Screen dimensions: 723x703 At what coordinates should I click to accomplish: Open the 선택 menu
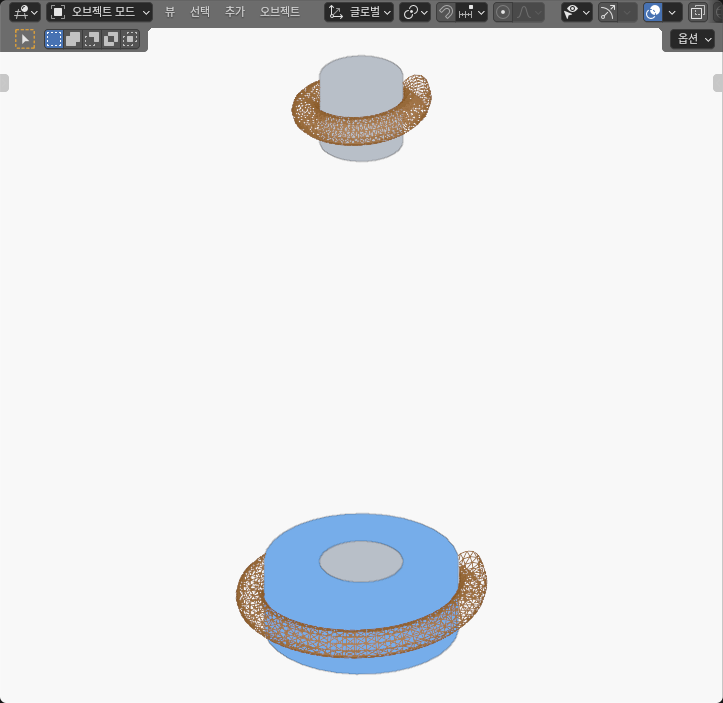[x=200, y=12]
